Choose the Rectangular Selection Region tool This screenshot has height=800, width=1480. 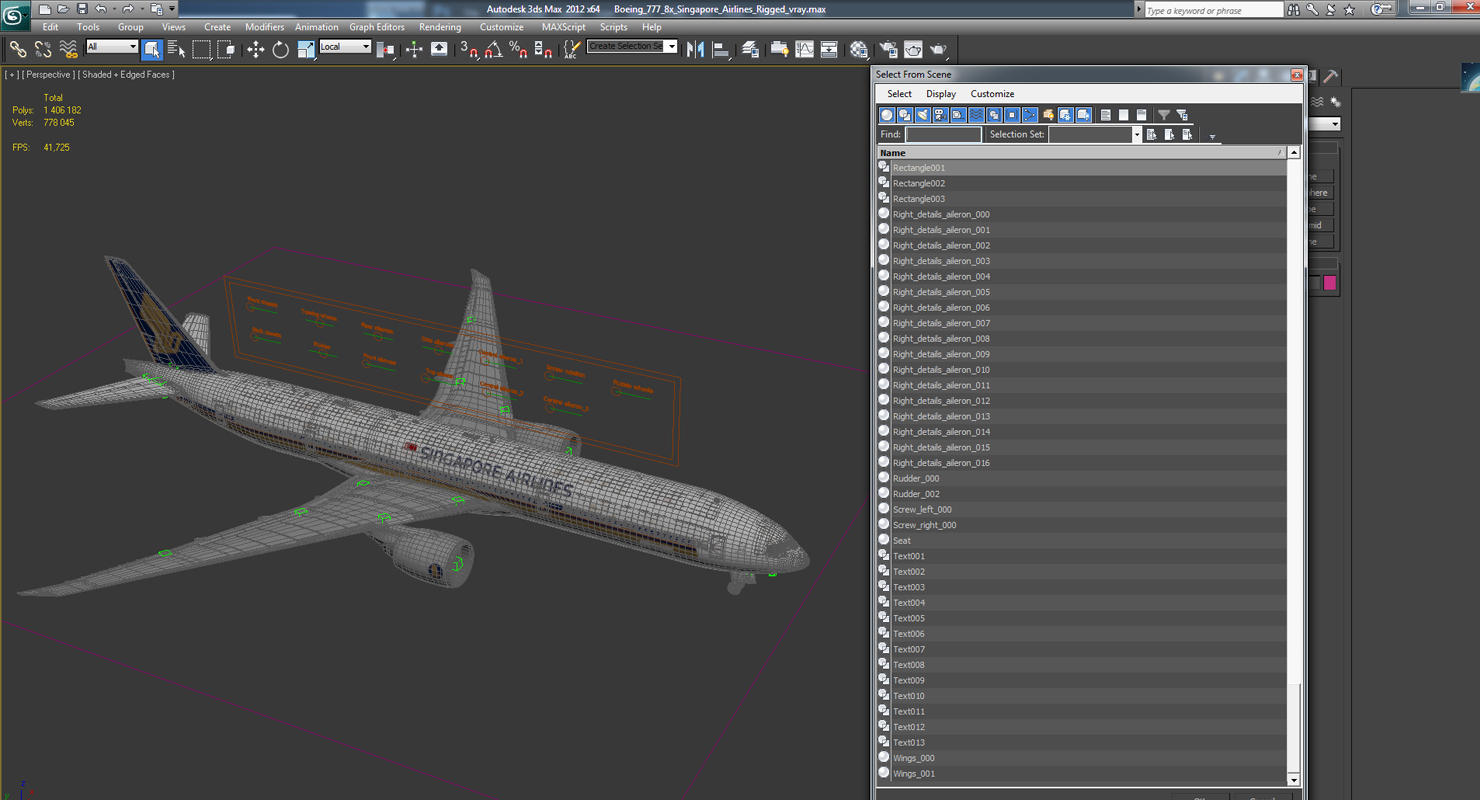pyautogui.click(x=202, y=49)
